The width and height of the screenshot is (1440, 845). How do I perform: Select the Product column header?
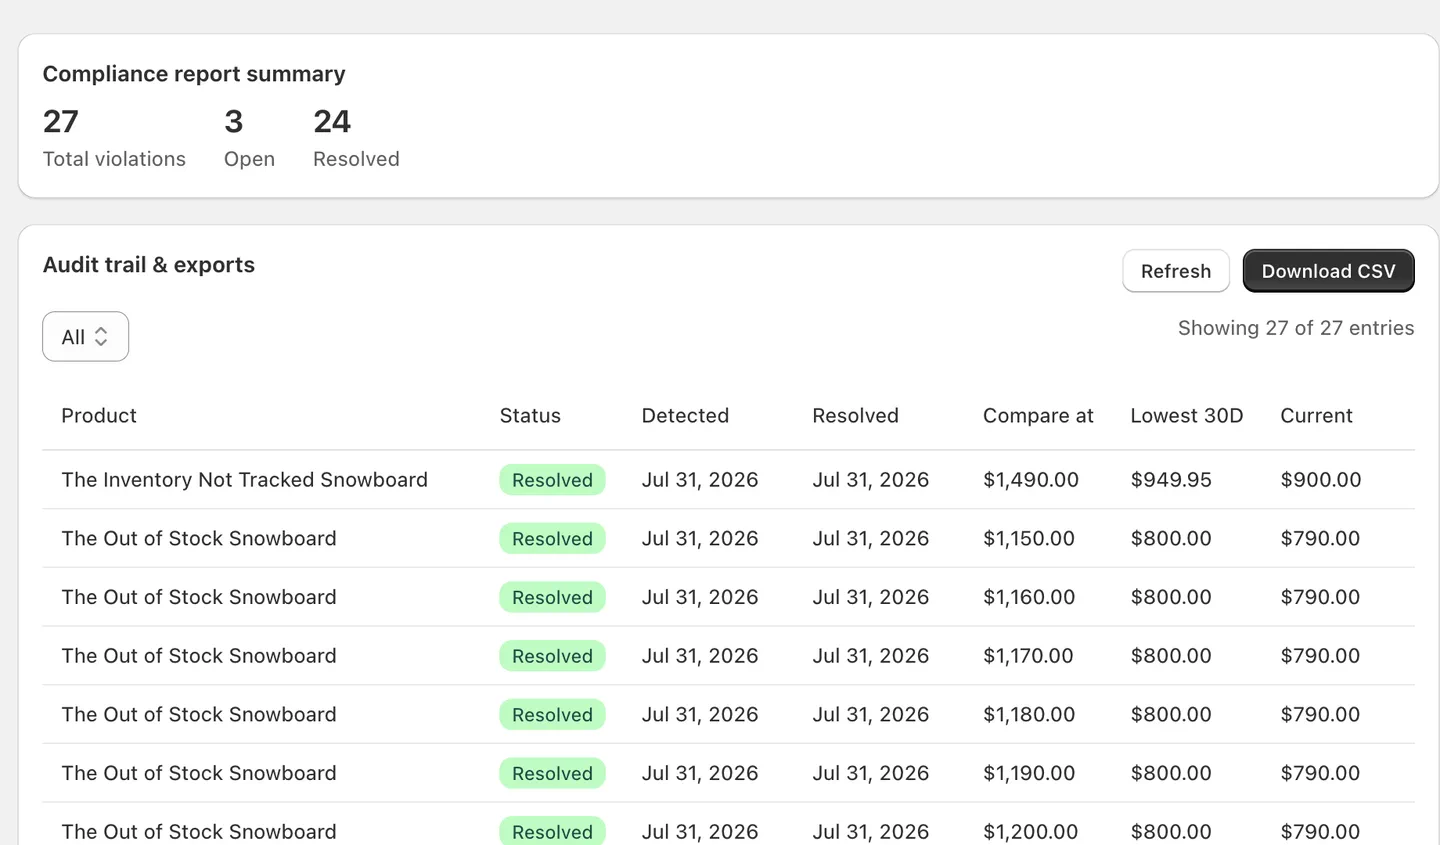tap(99, 416)
